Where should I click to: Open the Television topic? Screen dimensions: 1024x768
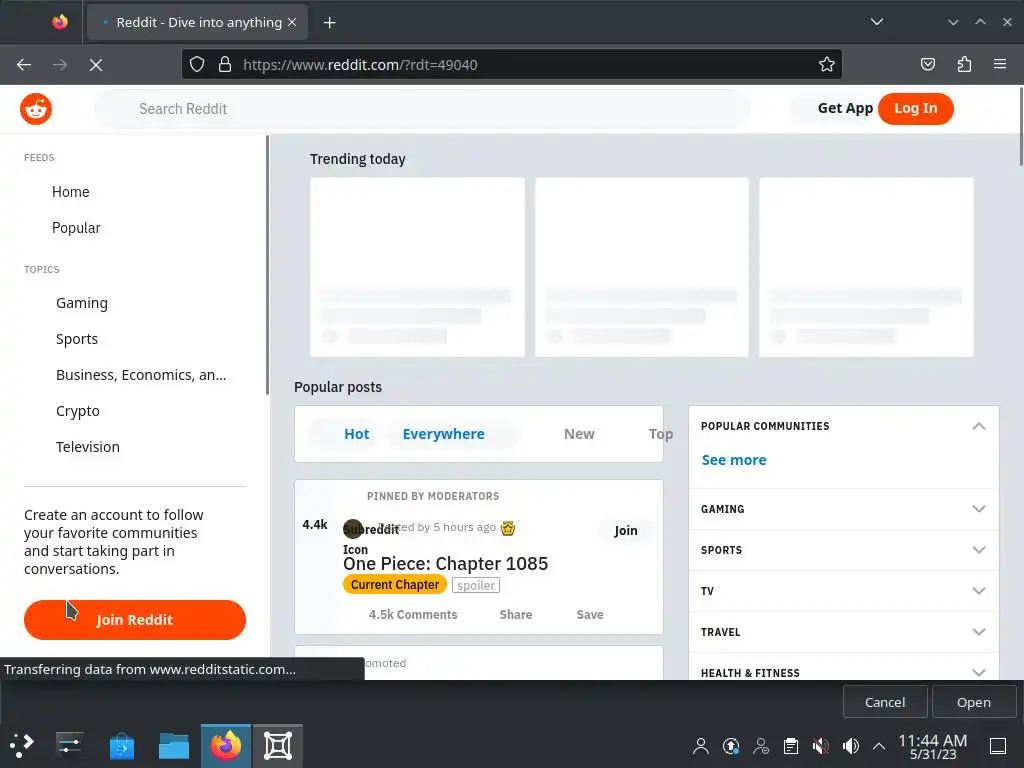coord(88,447)
